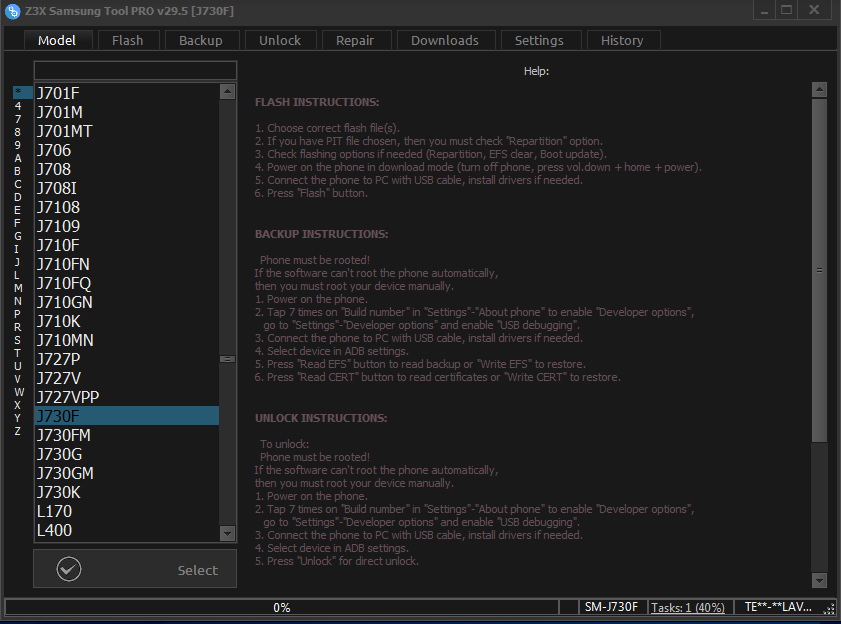Select model J701MT

point(127,131)
